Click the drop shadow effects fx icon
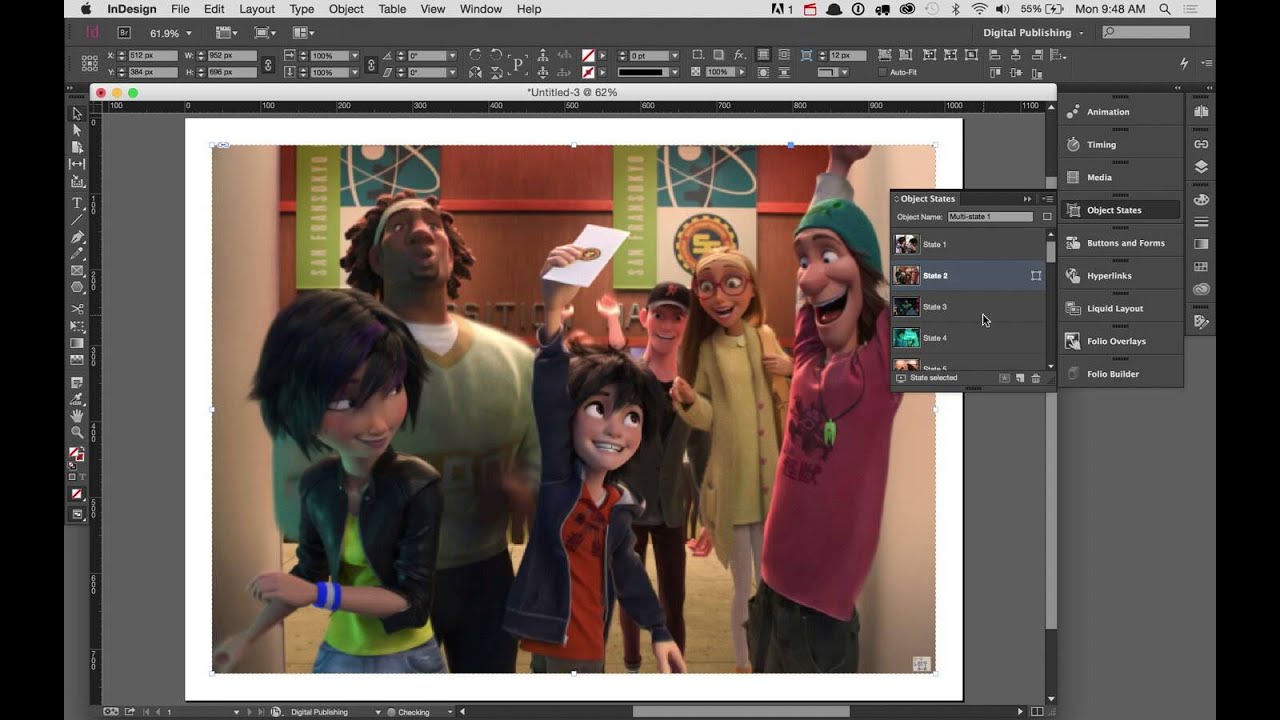This screenshot has width=1280, height=720. 739,55
